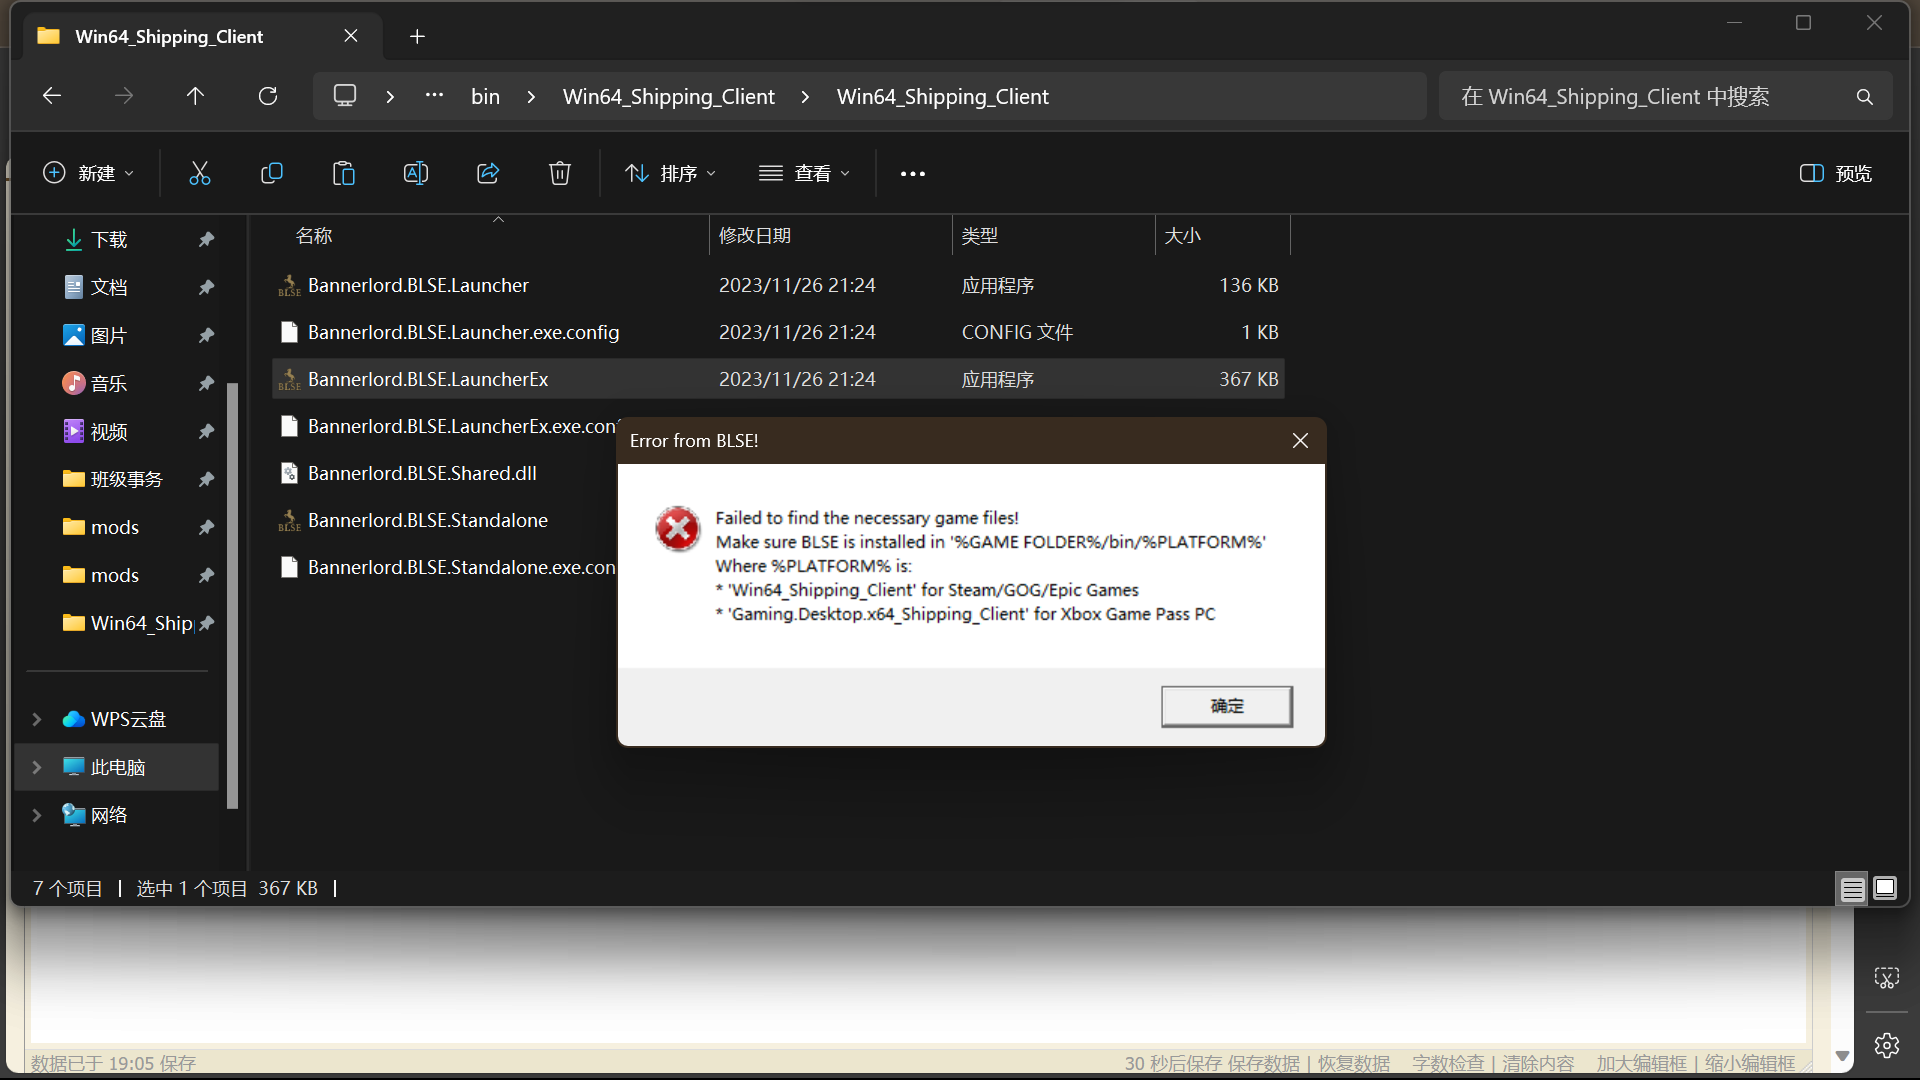Sort by 类型 column header
Screen dimensions: 1920x1080
pos(1053,236)
